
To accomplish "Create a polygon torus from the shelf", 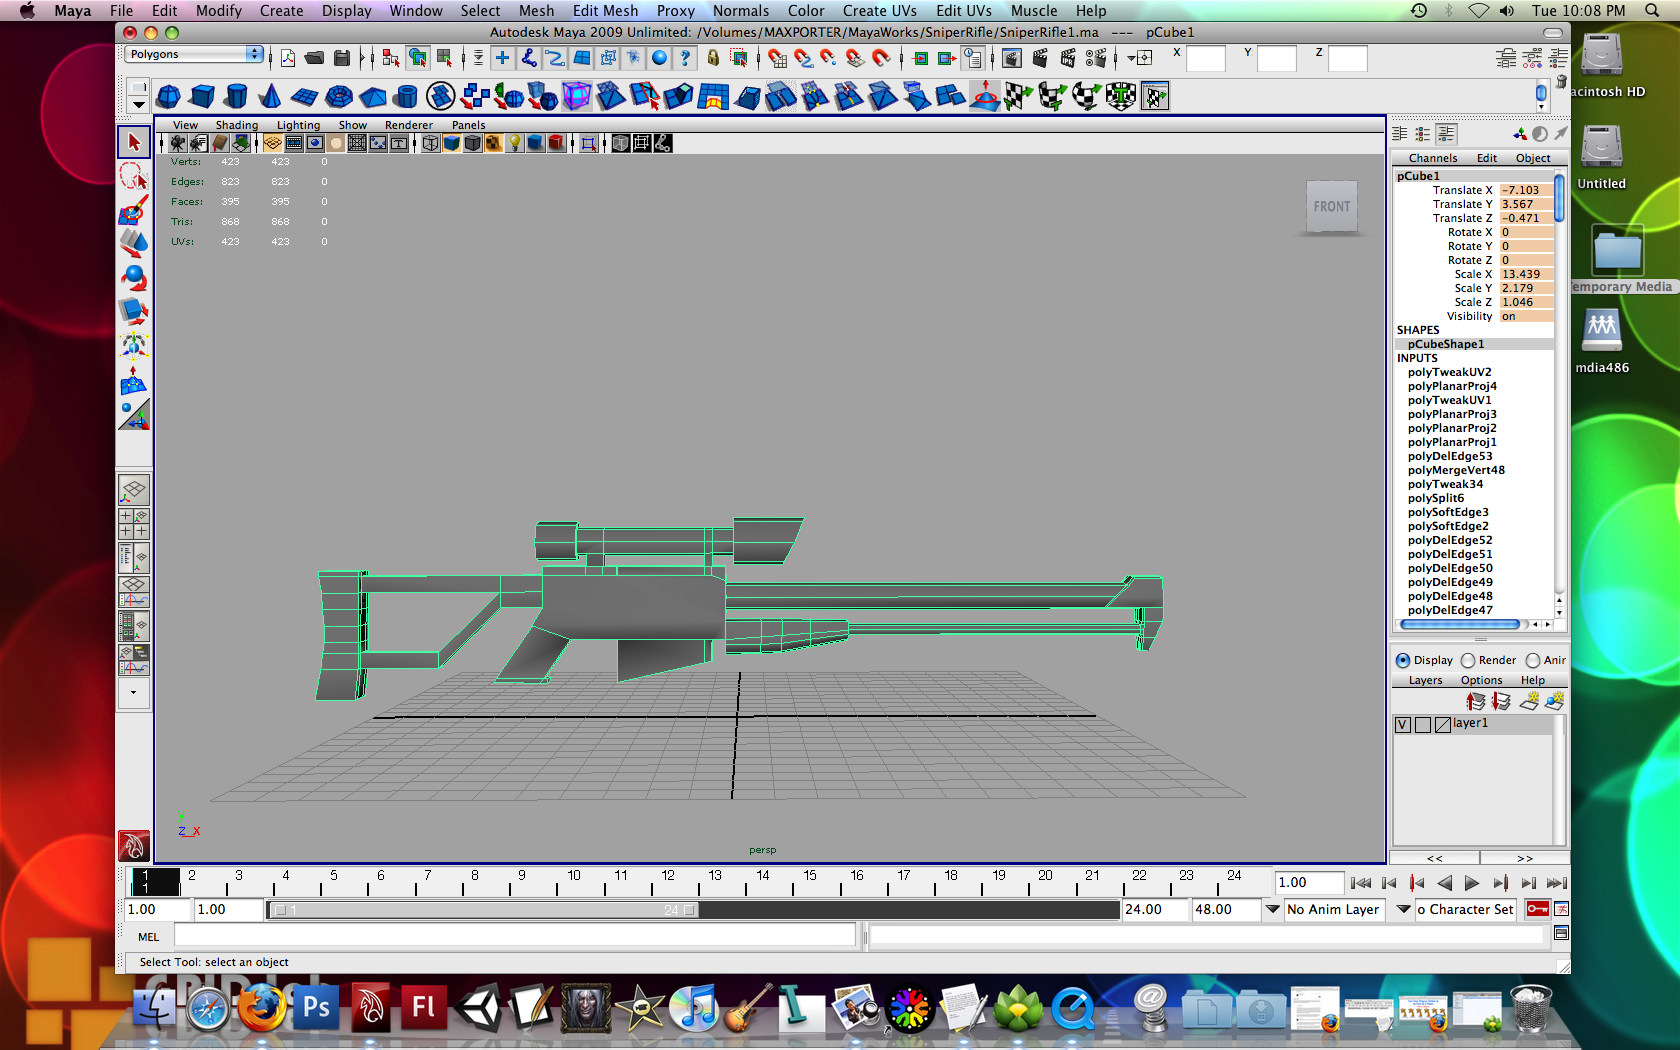I will (x=339, y=96).
